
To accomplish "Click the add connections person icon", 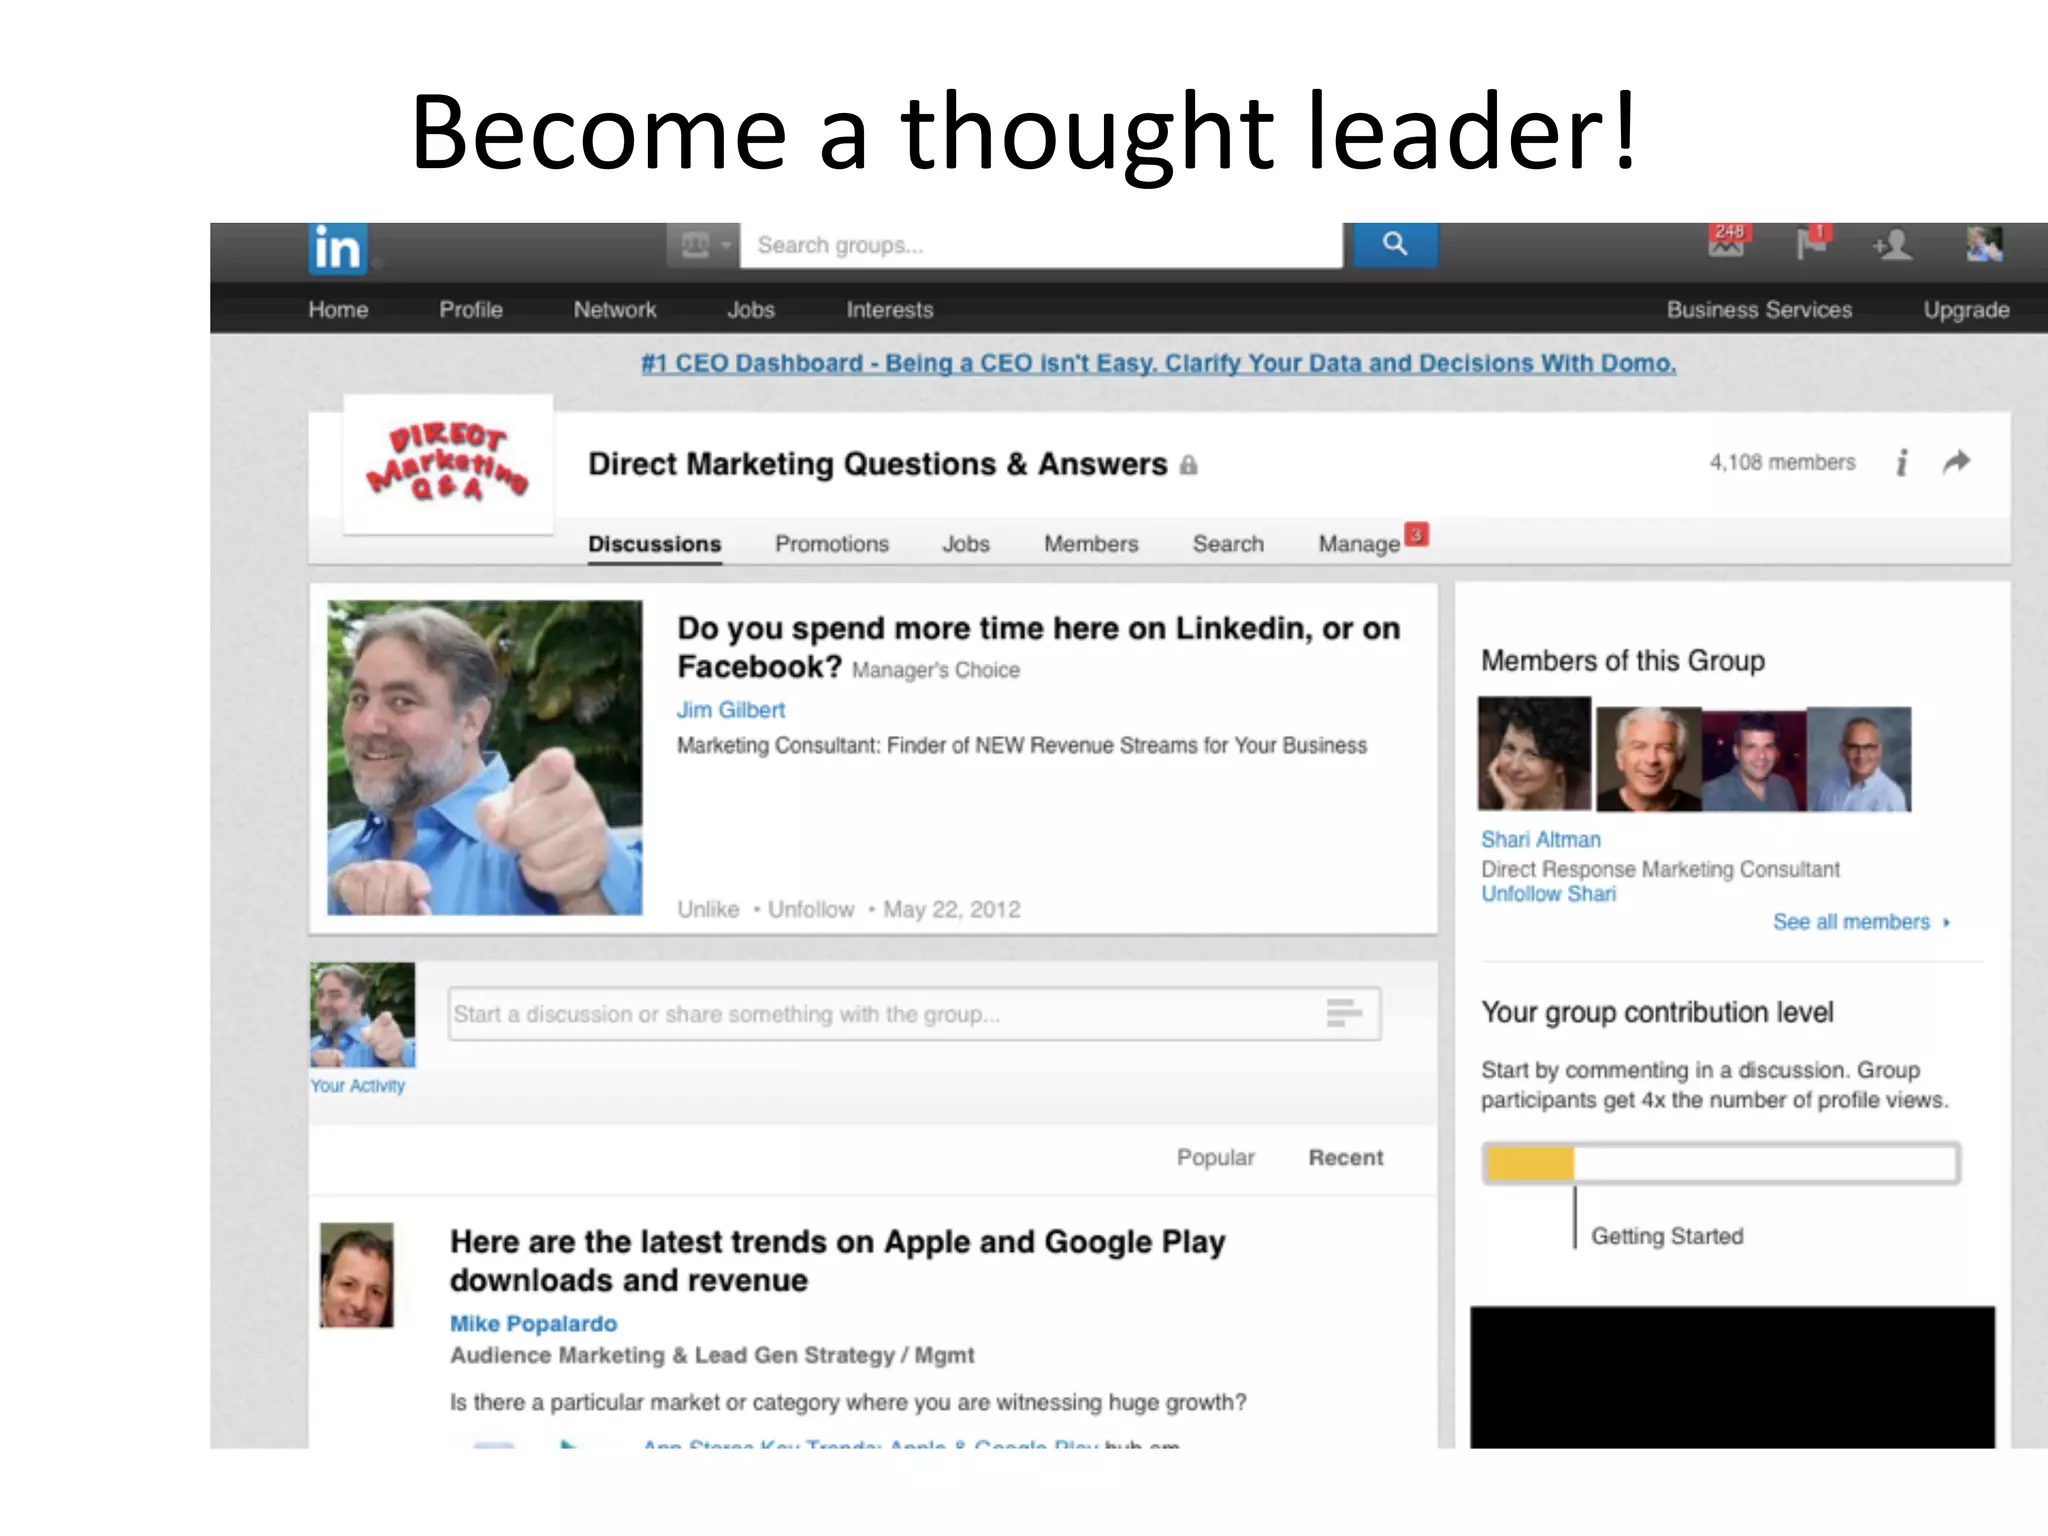I will (x=1892, y=245).
